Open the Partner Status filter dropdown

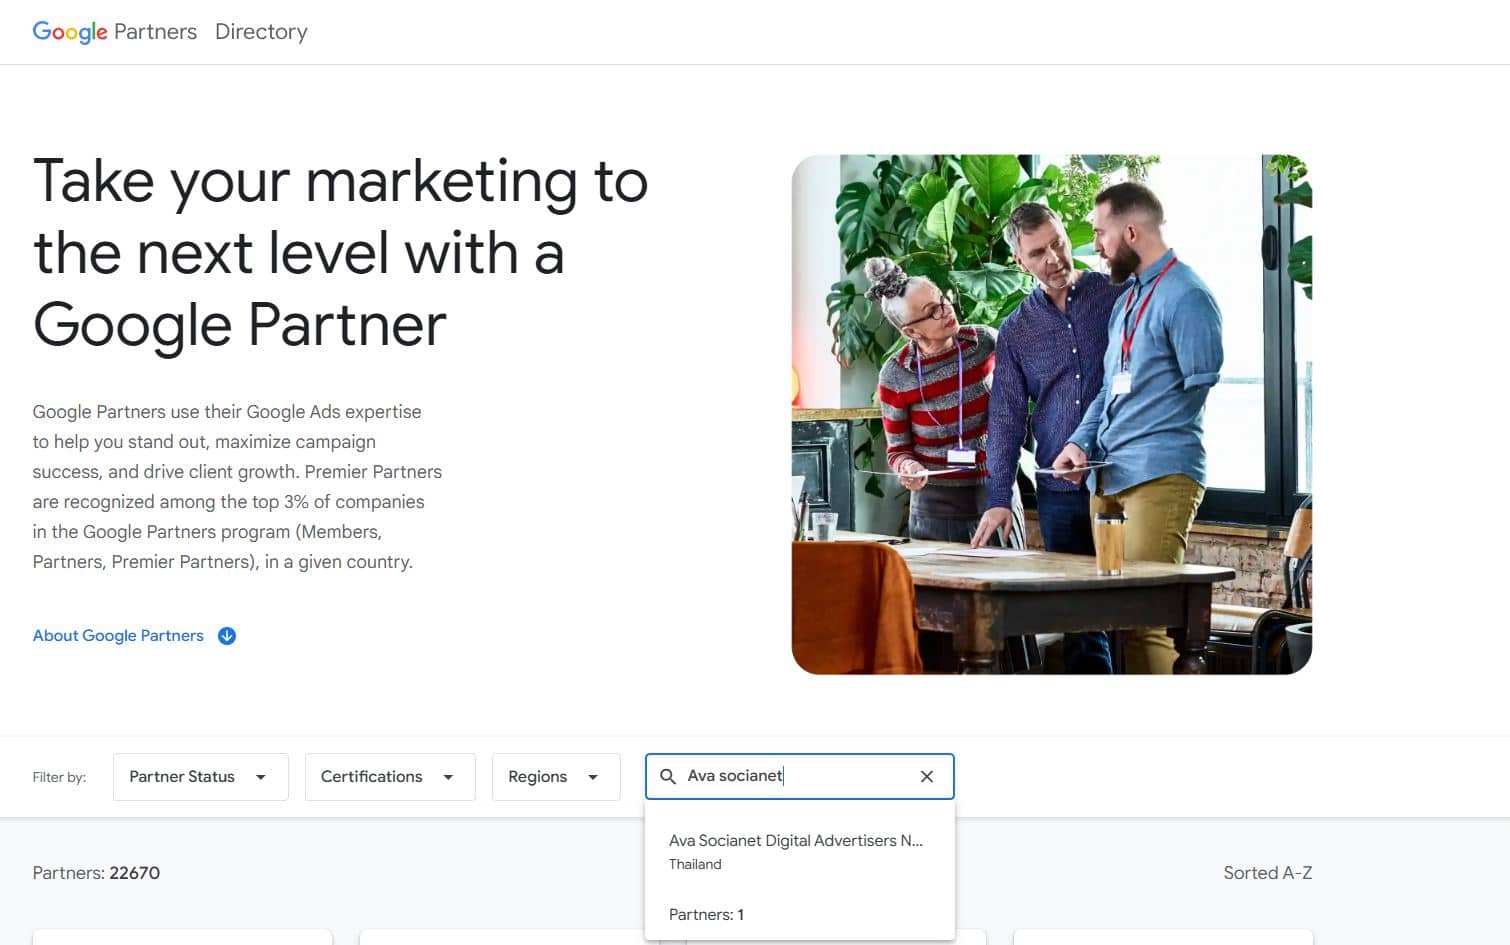pos(201,777)
